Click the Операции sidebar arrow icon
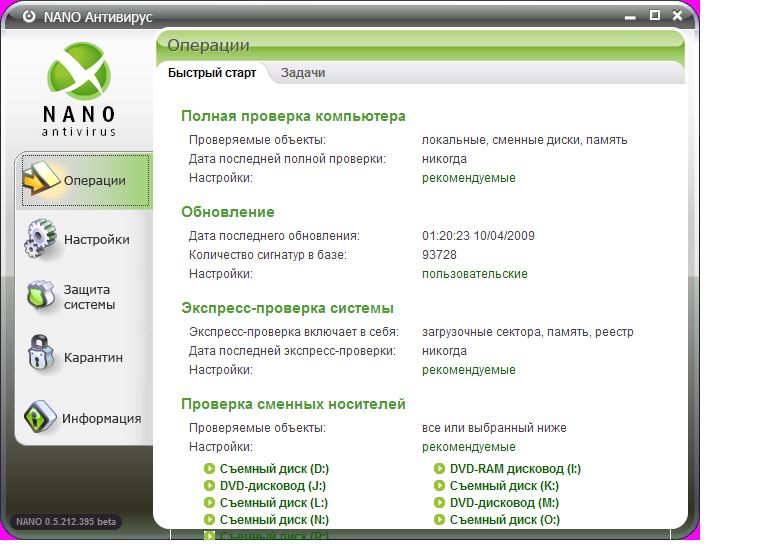 tap(40, 180)
